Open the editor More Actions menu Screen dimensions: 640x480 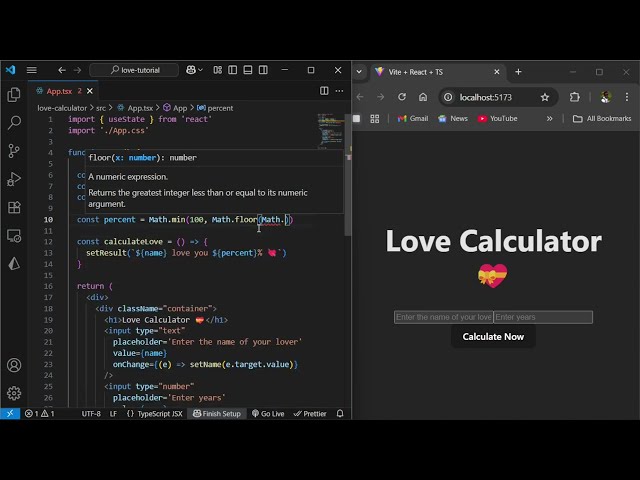(339, 91)
